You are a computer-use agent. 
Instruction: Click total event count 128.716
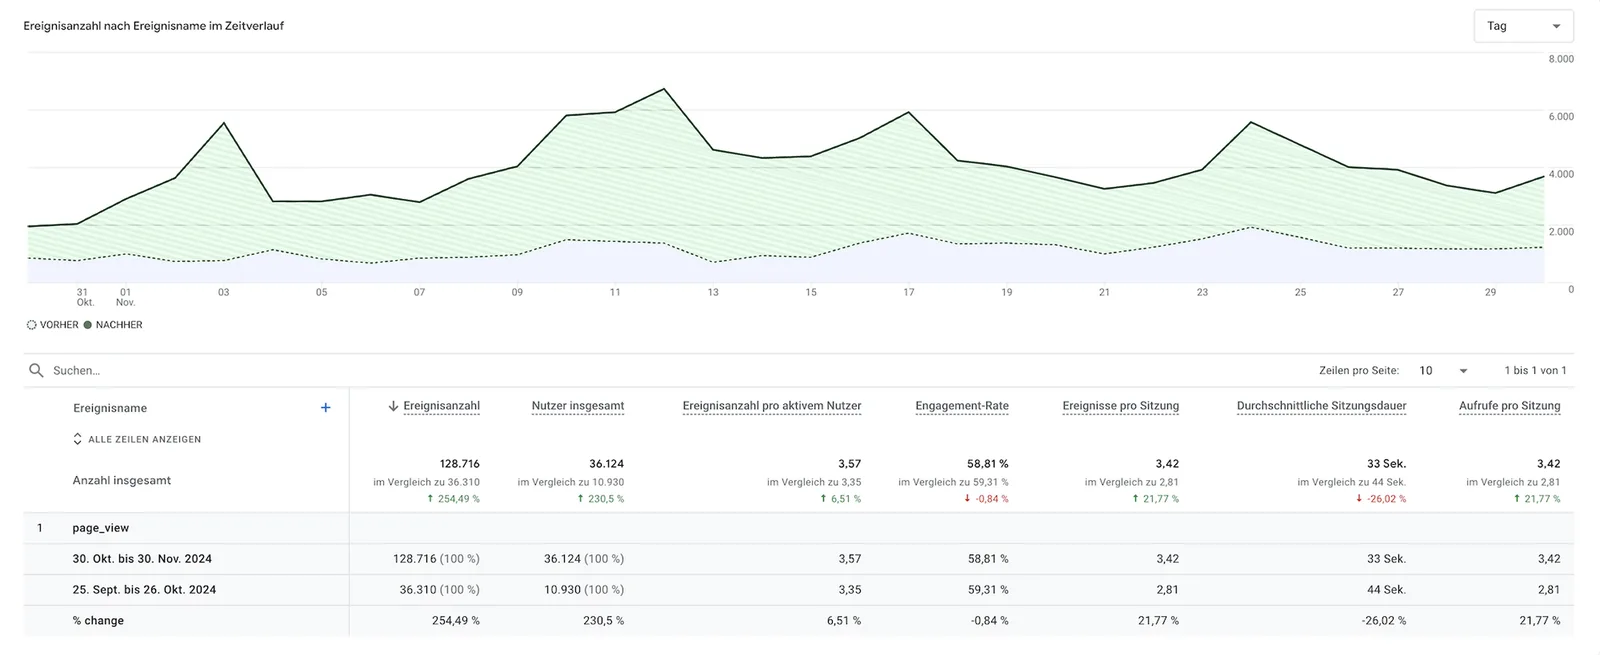pyautogui.click(x=460, y=464)
